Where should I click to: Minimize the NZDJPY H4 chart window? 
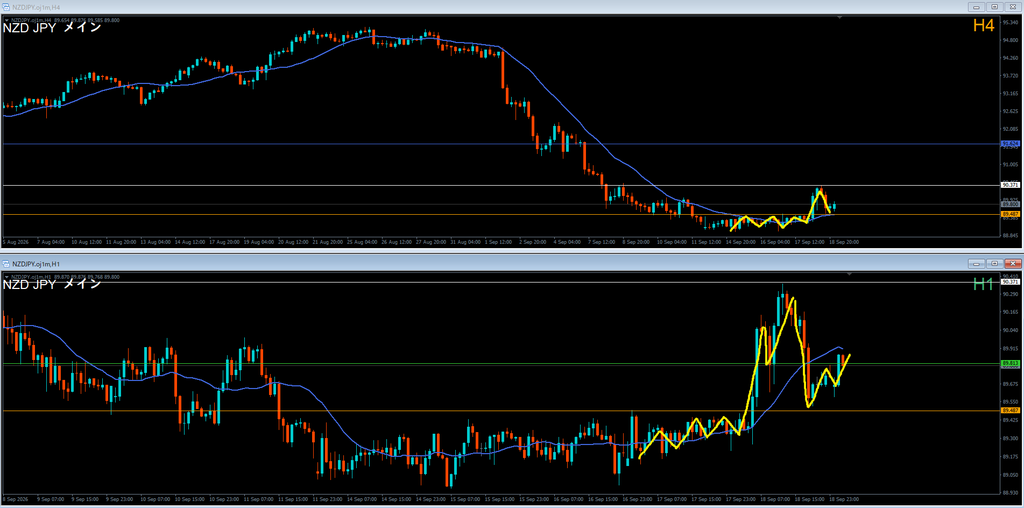click(x=978, y=7)
